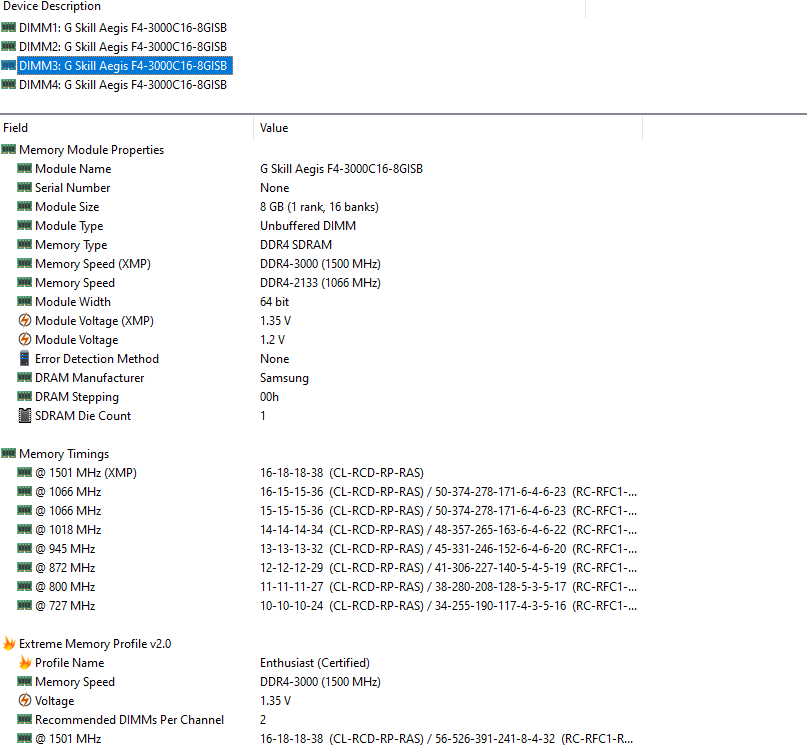The width and height of the screenshot is (807, 756).
Task: Click the Recommended DIMMs Per Channel icon
Action: click(24, 719)
